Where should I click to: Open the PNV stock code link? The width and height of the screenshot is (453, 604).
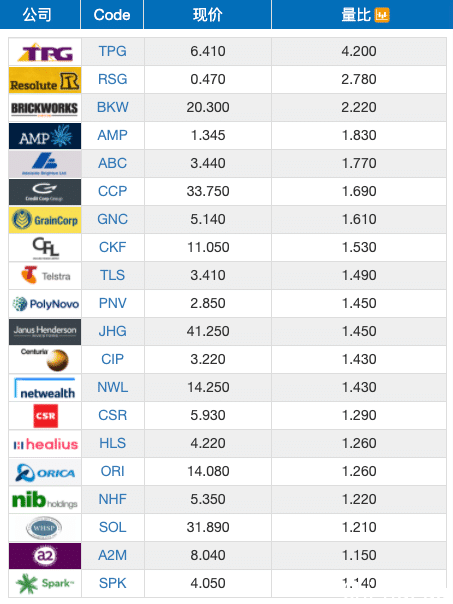(x=112, y=304)
